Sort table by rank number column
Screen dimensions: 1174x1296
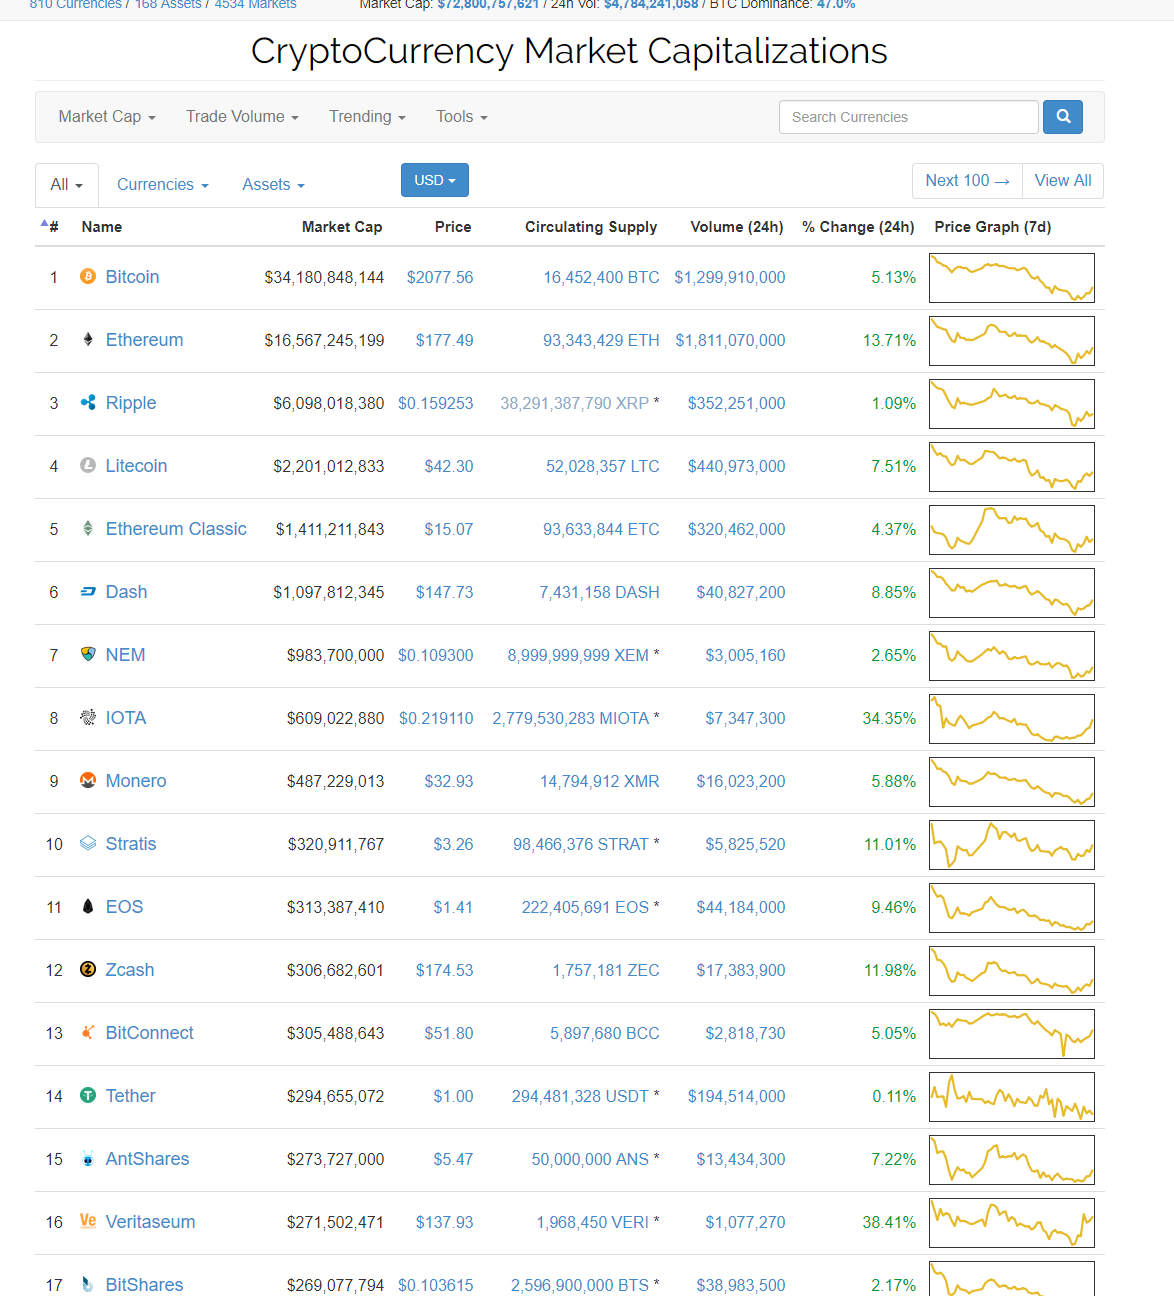[x=50, y=227]
